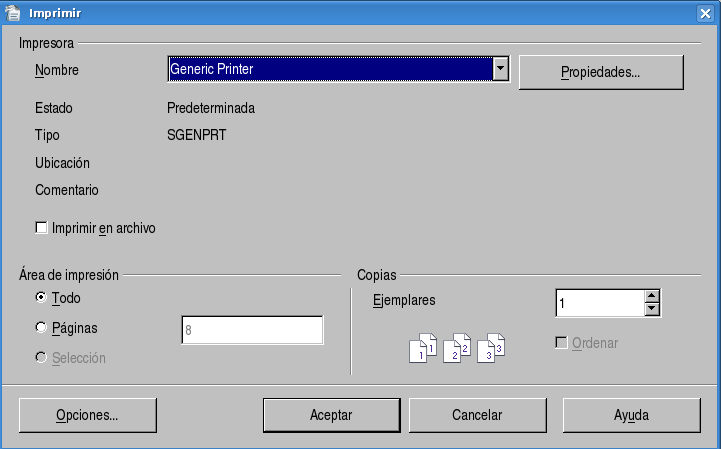This screenshot has width=721, height=449.
Task: Decrease Ejemplares with the down arrow
Action: [652, 309]
